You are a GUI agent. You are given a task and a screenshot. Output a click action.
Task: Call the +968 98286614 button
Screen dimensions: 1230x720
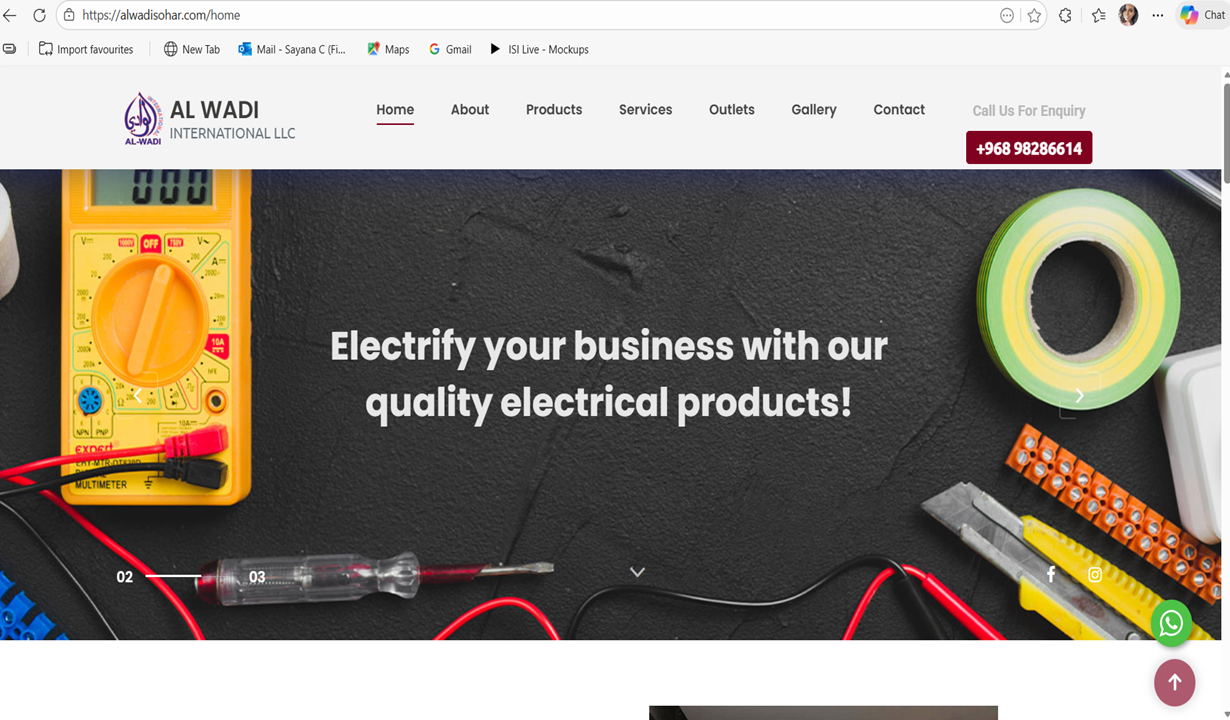point(1029,148)
